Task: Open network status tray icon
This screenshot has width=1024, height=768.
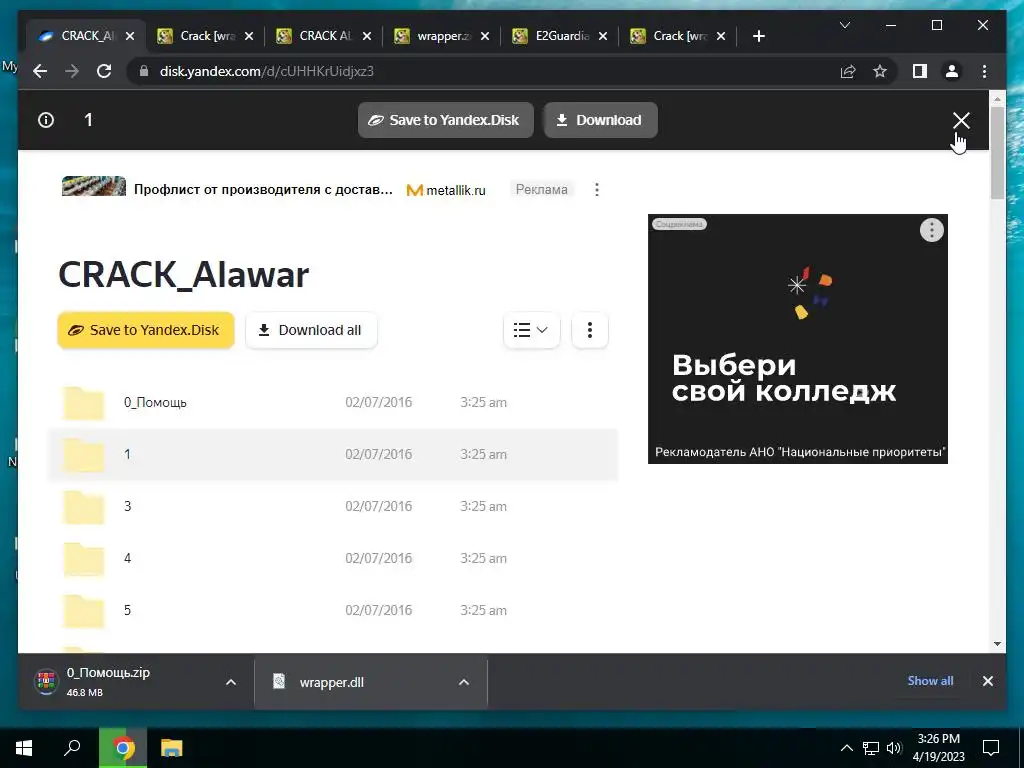Action: pyautogui.click(x=871, y=748)
